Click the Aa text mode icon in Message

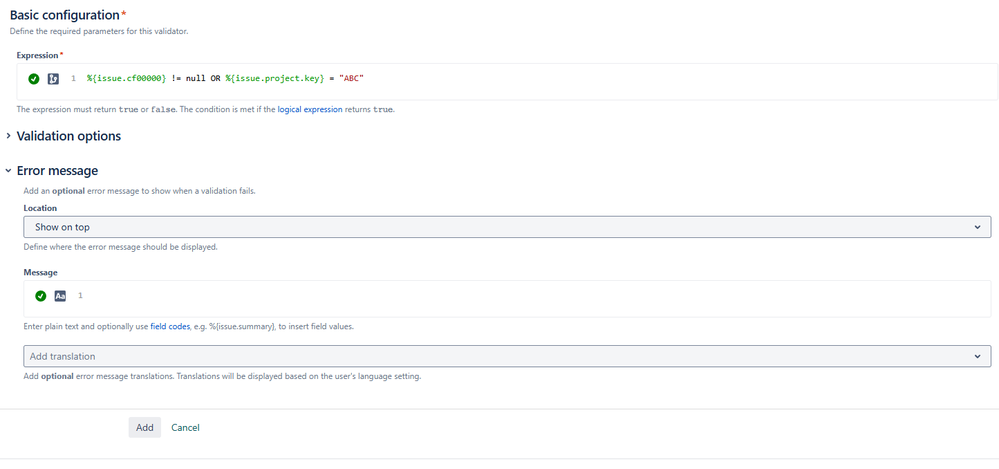coord(61,296)
